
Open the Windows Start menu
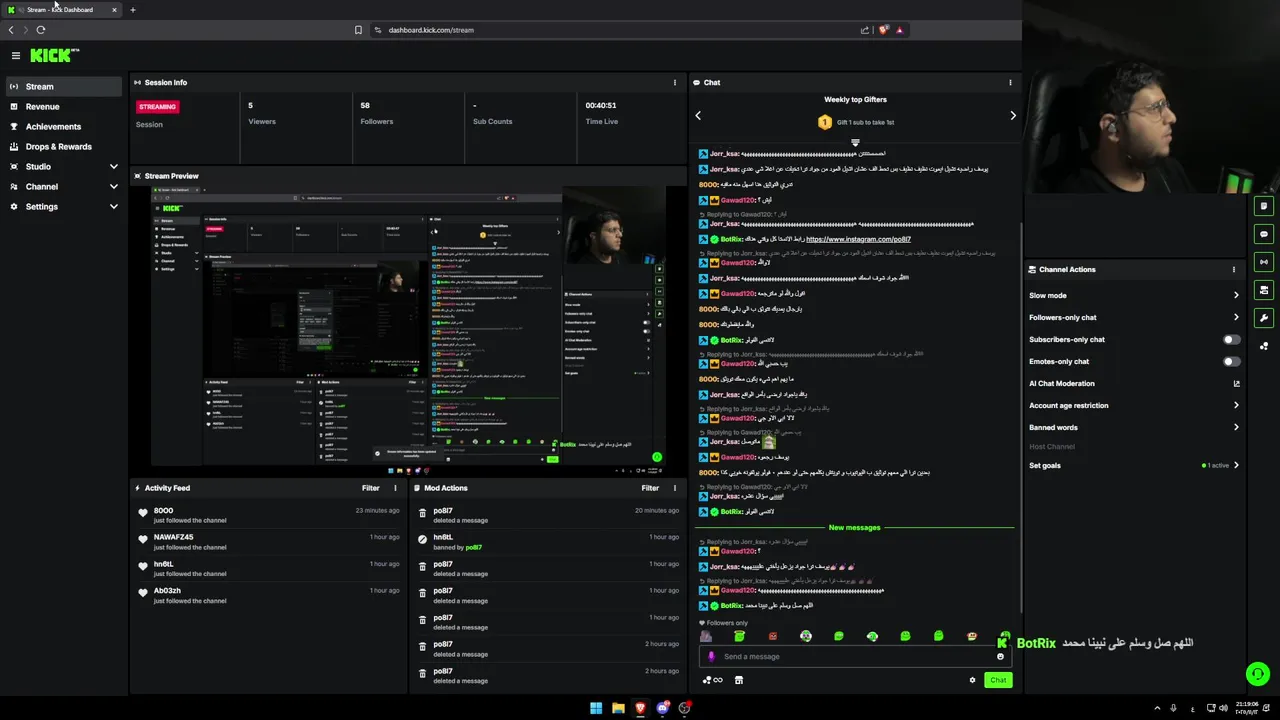click(596, 708)
